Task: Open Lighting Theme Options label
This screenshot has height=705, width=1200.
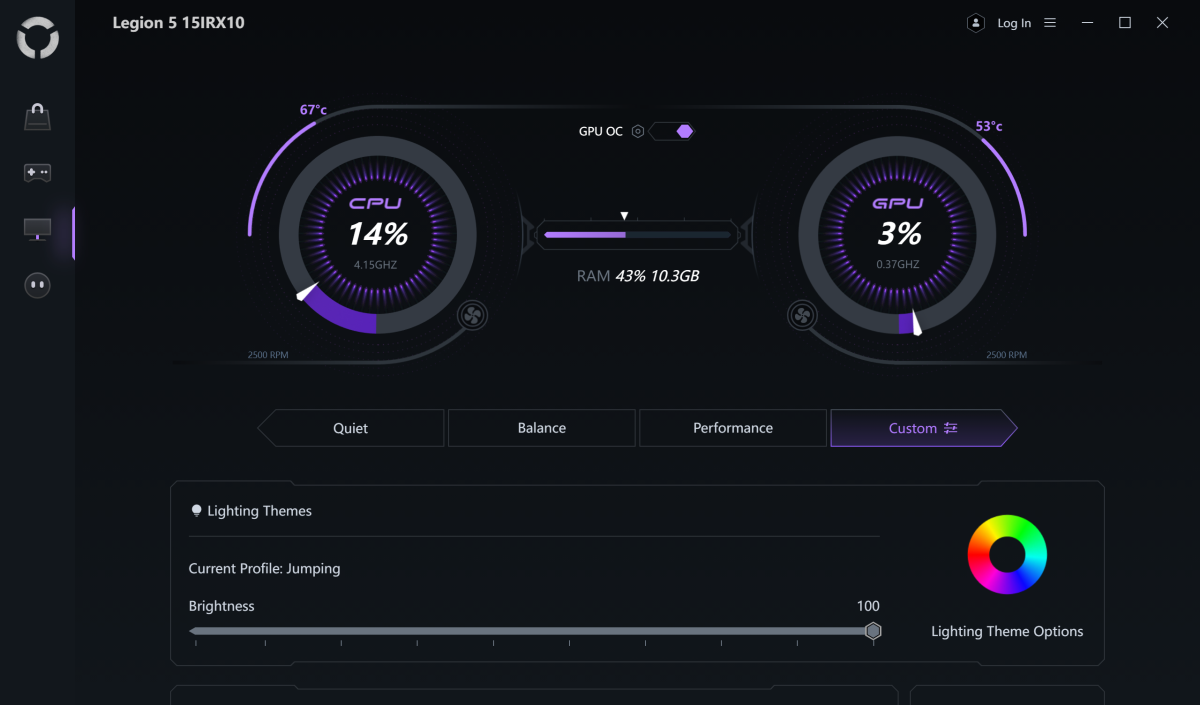Action: pyautogui.click(x=1007, y=631)
